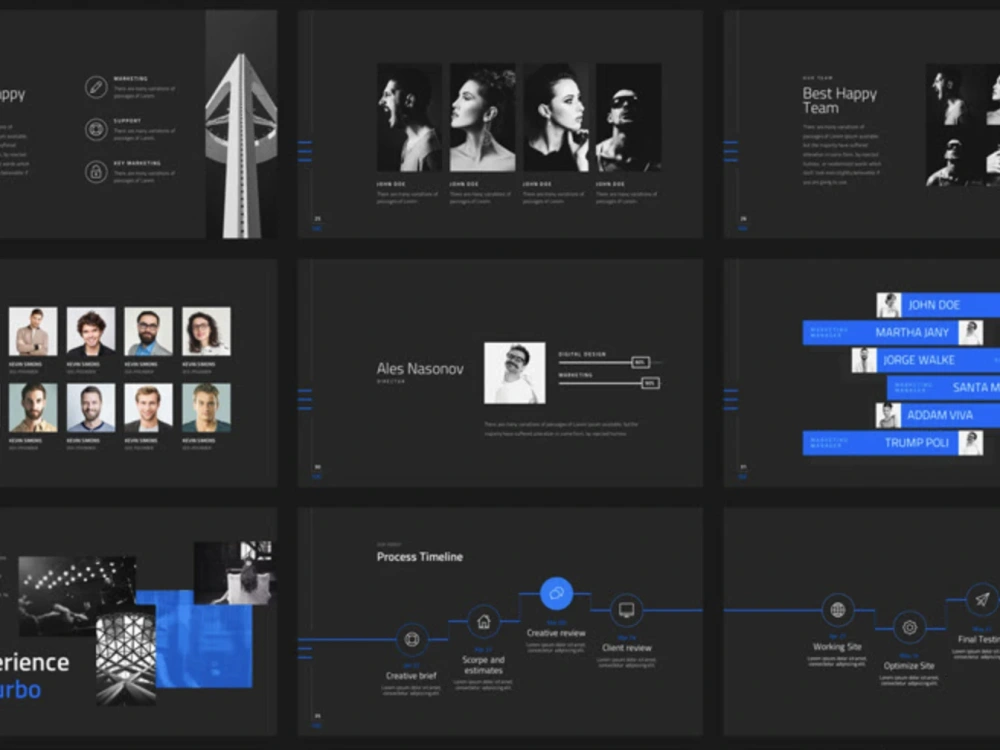This screenshot has width=1000, height=750.
Task: Select the man in suit and tie photo
Action: [149, 408]
